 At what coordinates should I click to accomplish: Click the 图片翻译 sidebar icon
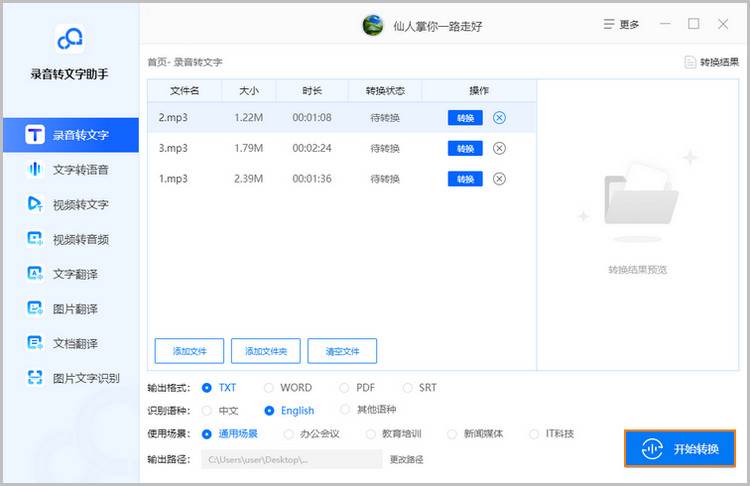[35, 309]
